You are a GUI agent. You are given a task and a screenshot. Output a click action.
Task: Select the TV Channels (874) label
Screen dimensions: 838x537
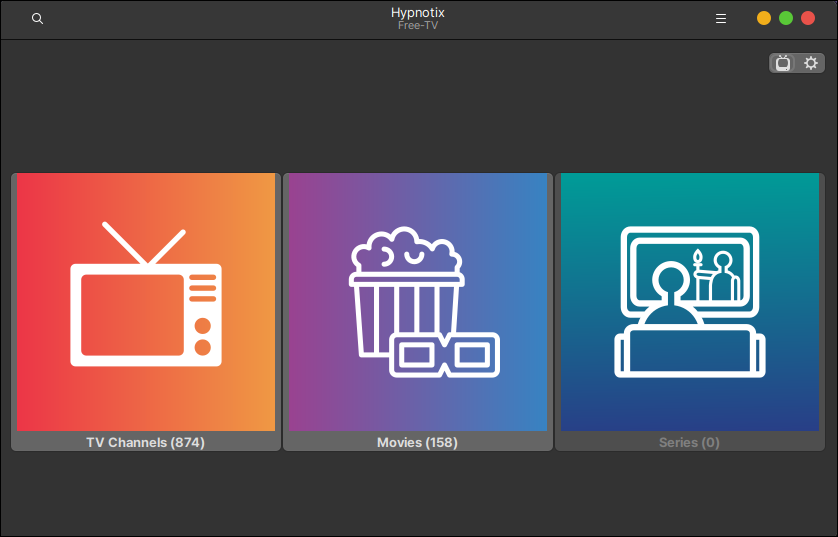[x=145, y=442]
